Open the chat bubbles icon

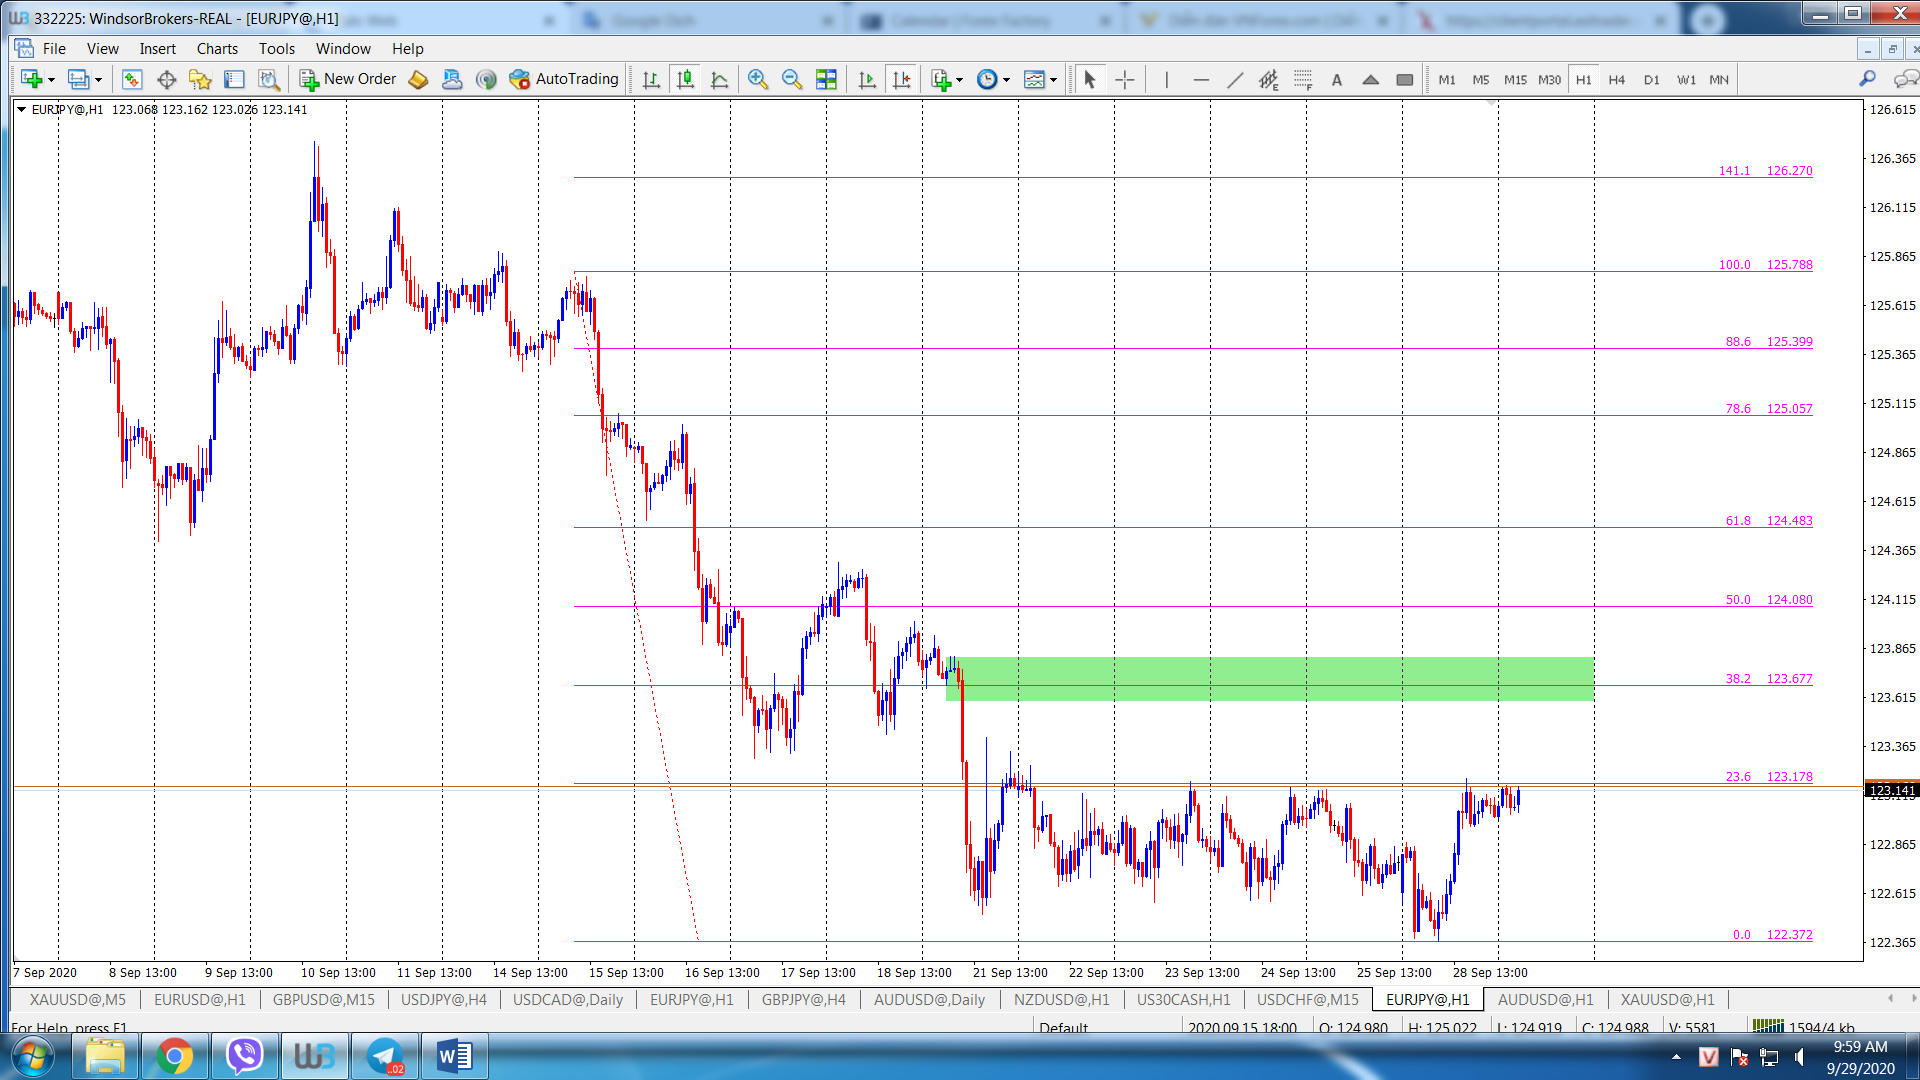(x=1905, y=79)
